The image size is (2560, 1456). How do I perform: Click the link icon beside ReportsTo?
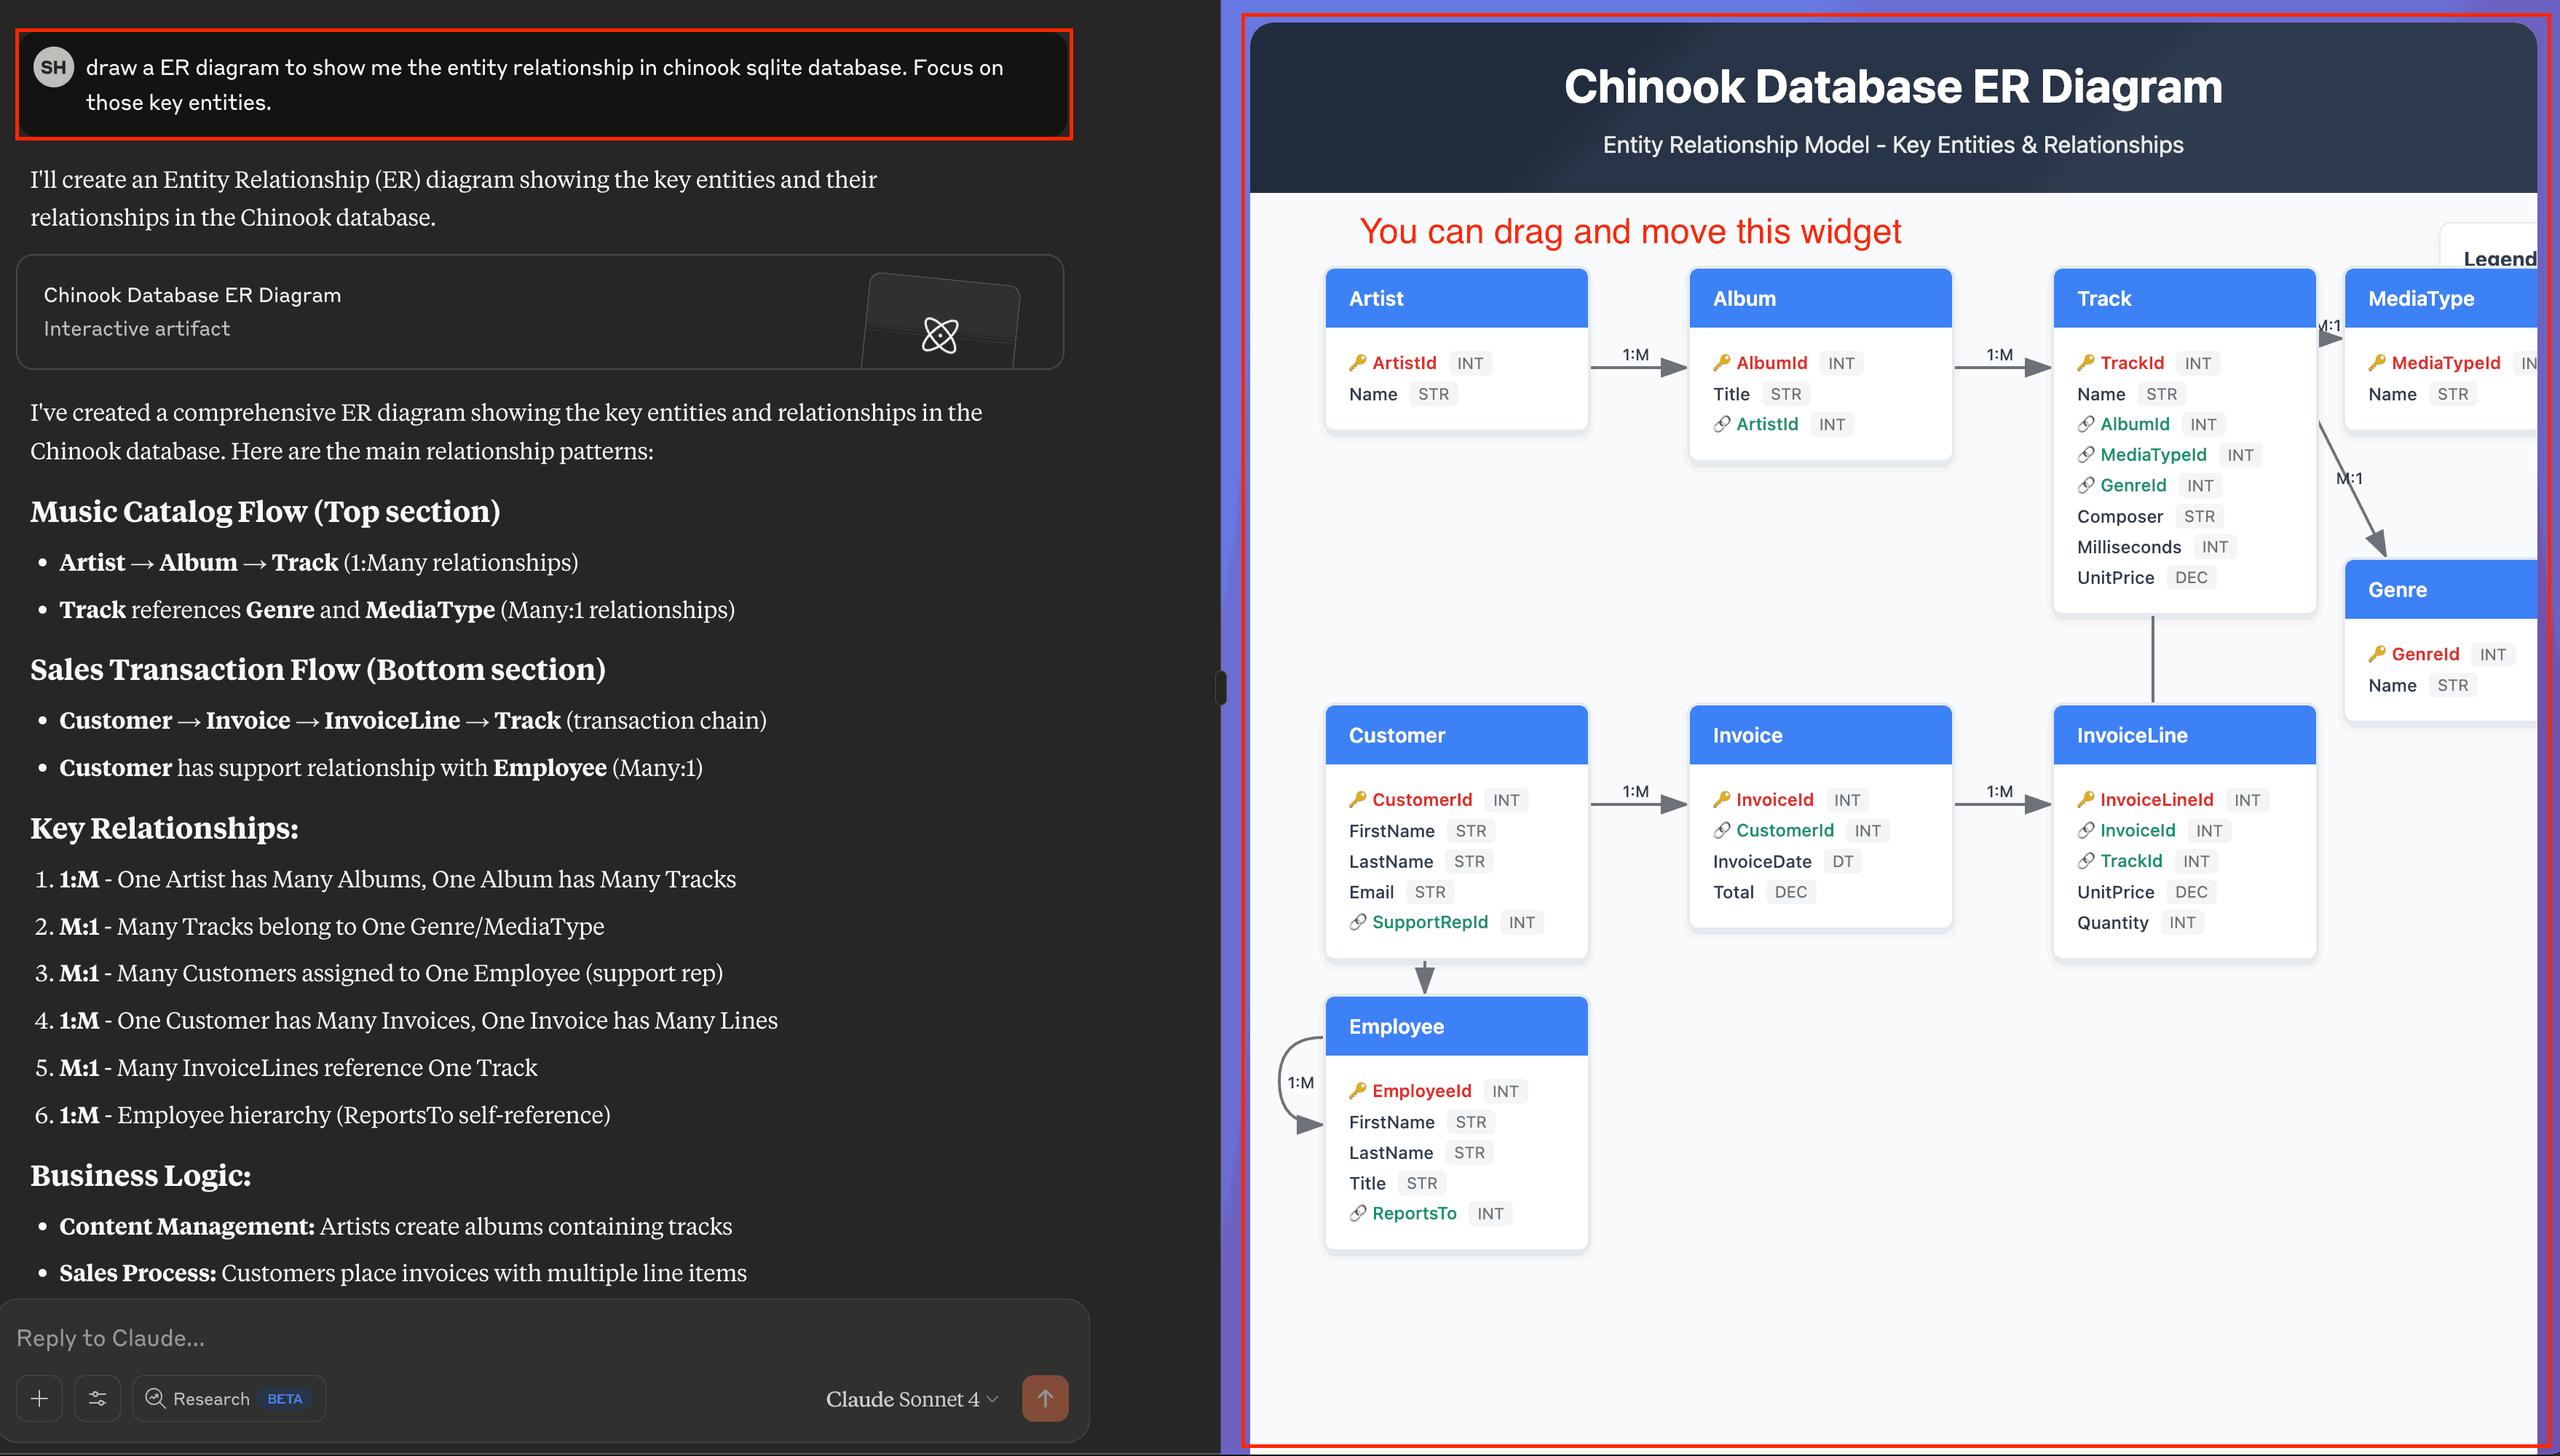[x=1358, y=1213]
